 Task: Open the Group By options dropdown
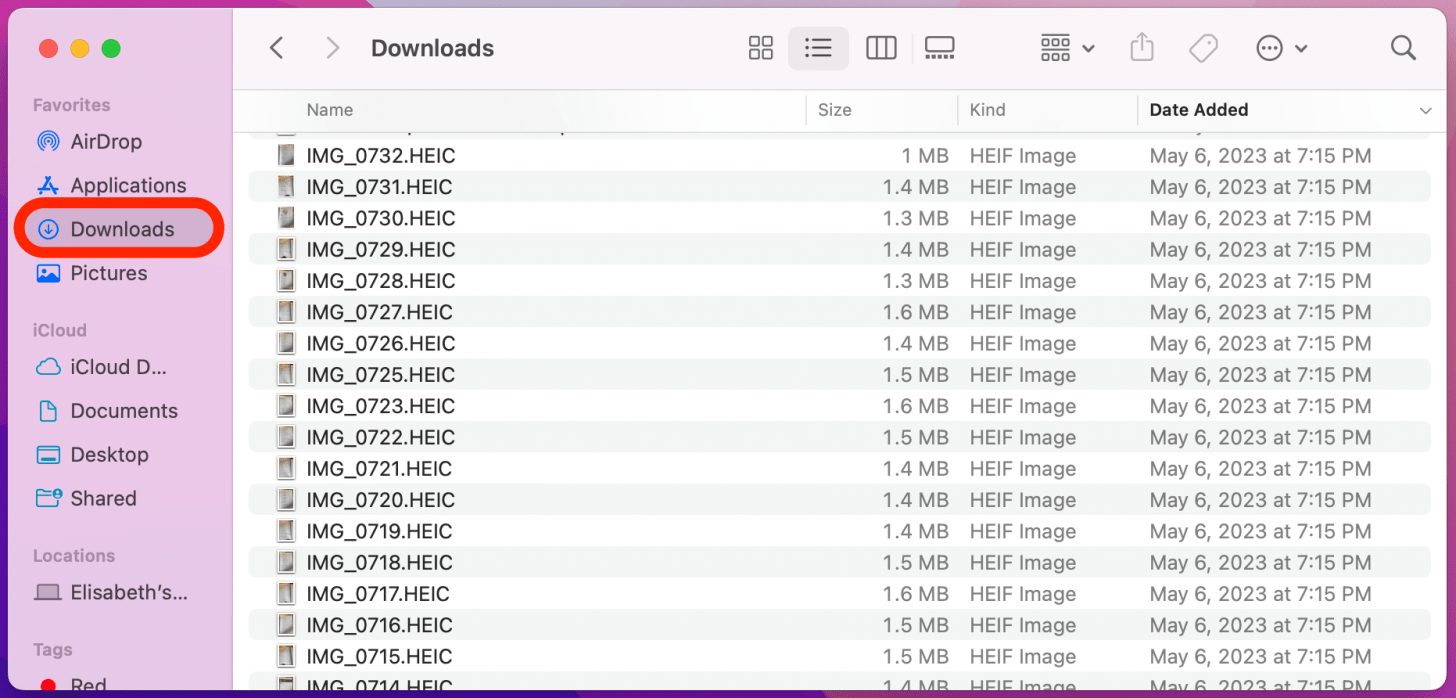(1067, 48)
